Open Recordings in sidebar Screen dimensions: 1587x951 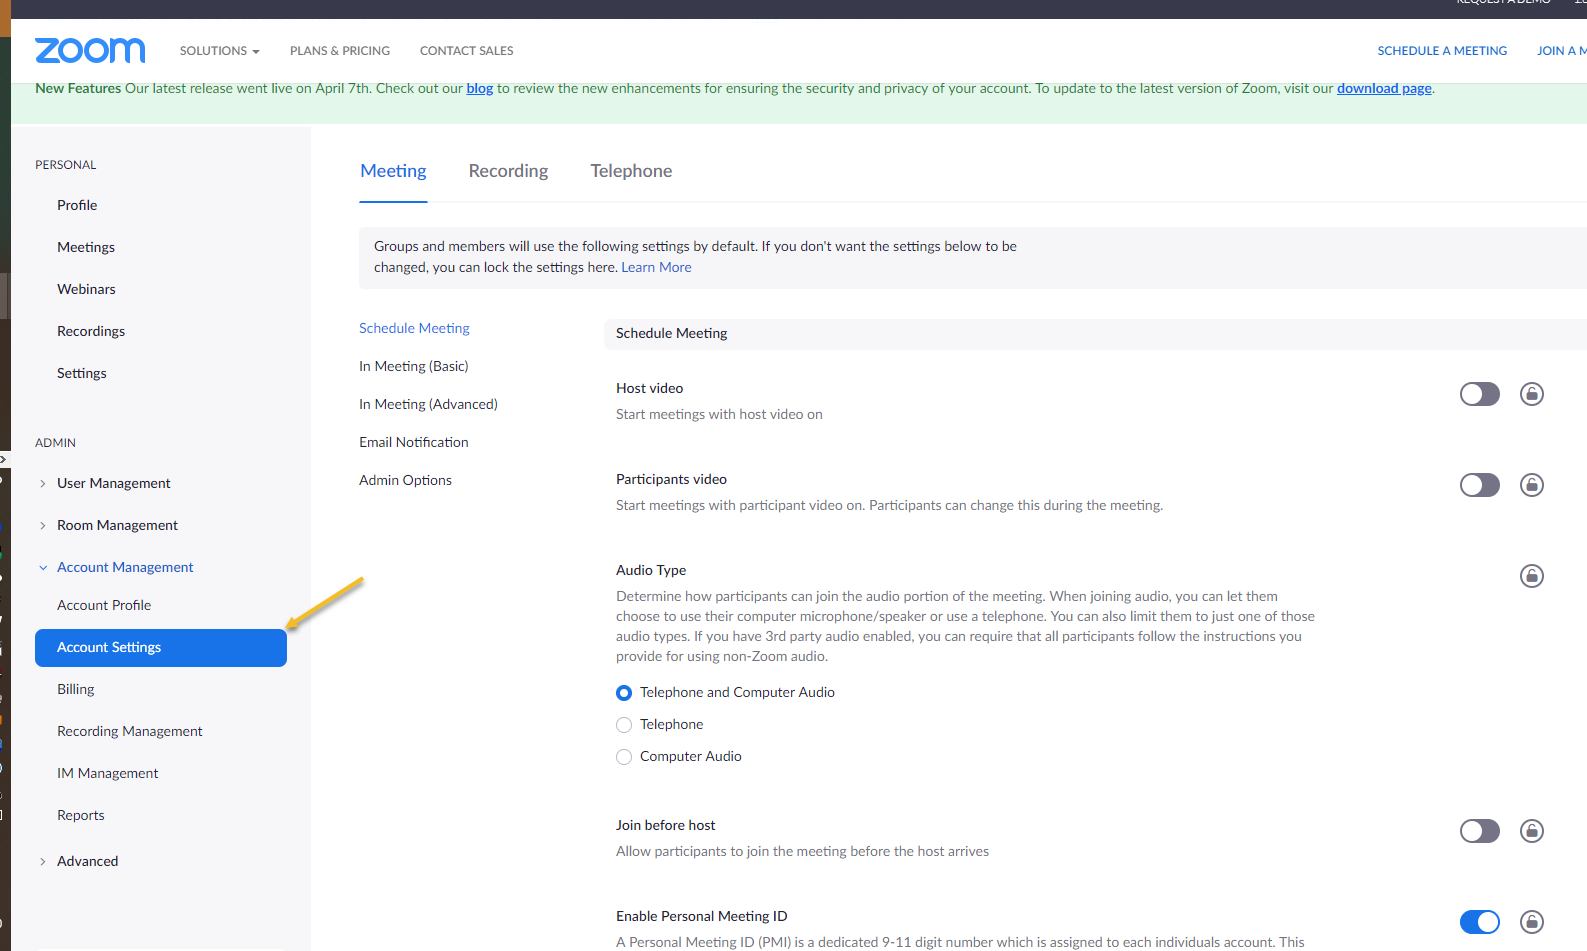pos(91,331)
